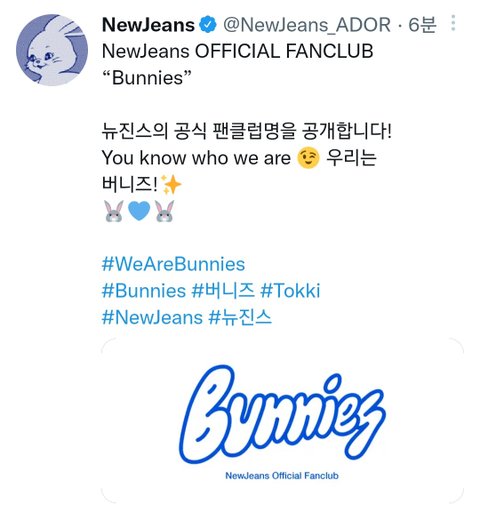
Task: Open the #Tokki hashtag
Action: 290,291
